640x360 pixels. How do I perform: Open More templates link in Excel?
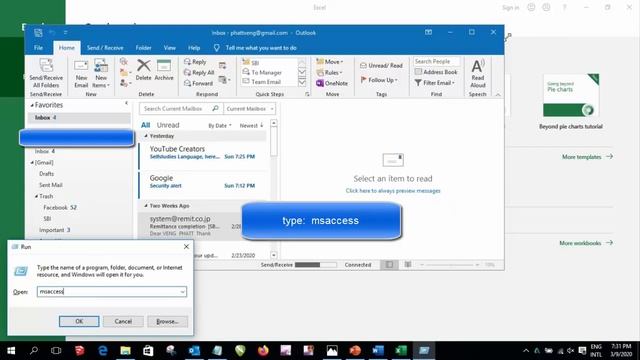pos(587,157)
